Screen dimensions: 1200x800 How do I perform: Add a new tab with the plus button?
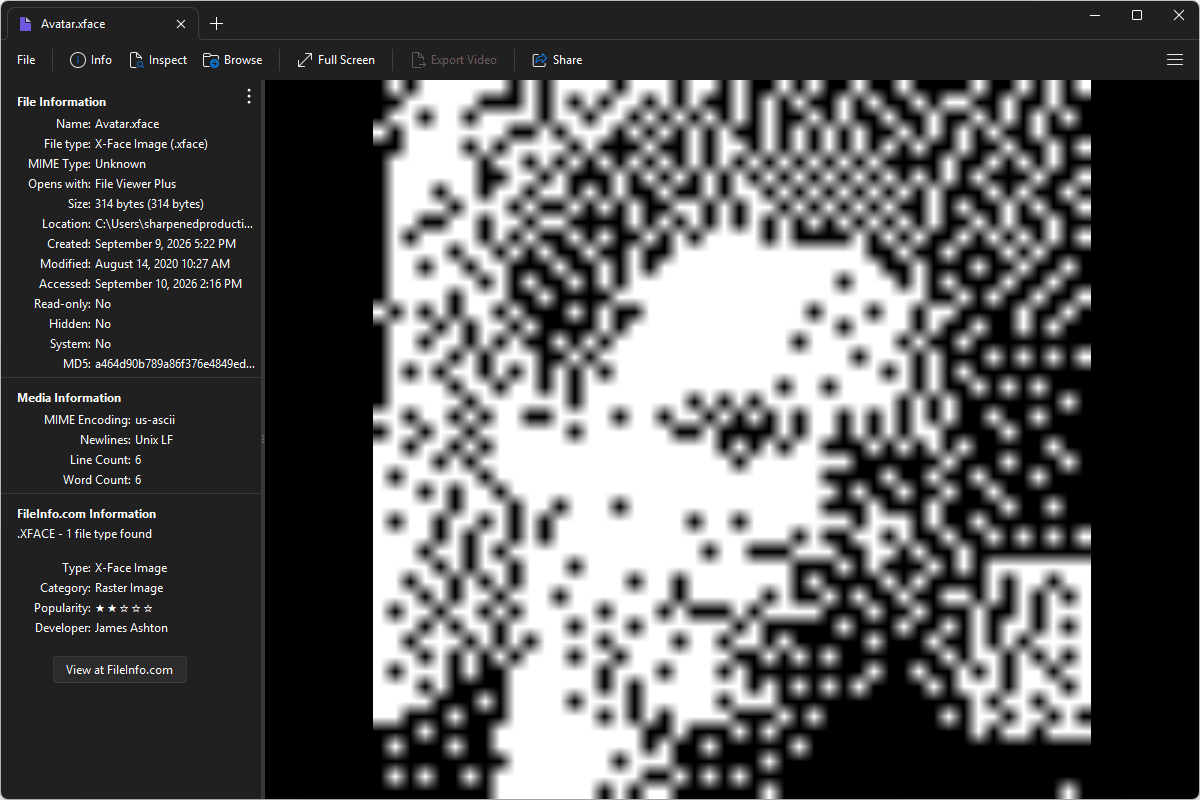tap(217, 24)
